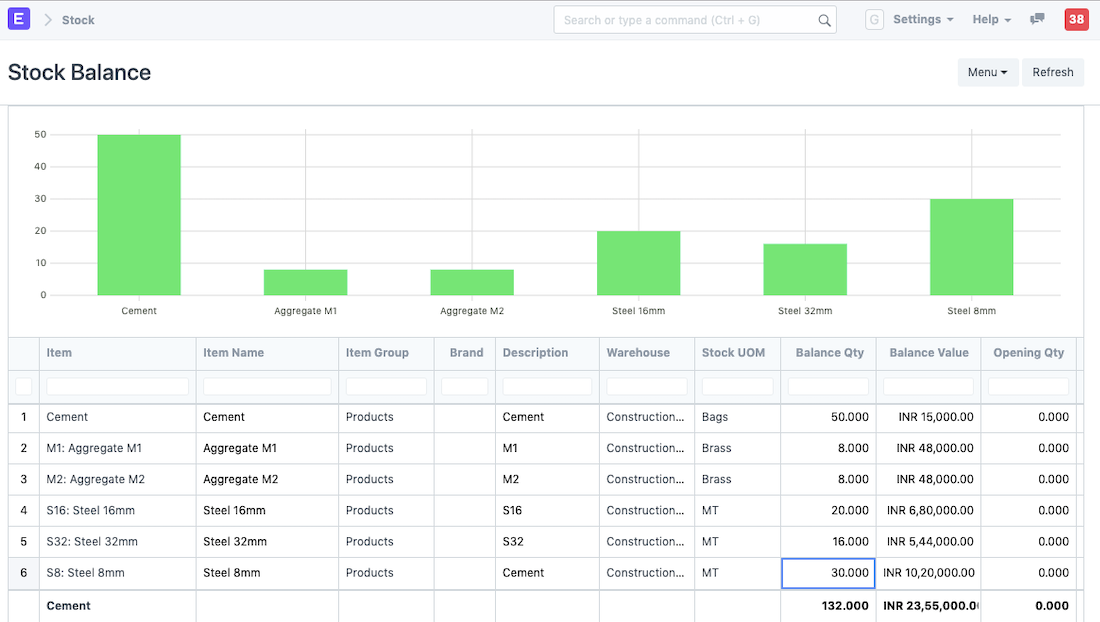
Task: Click the breadcrumb chevron arrow icon
Action: [x=47, y=20]
